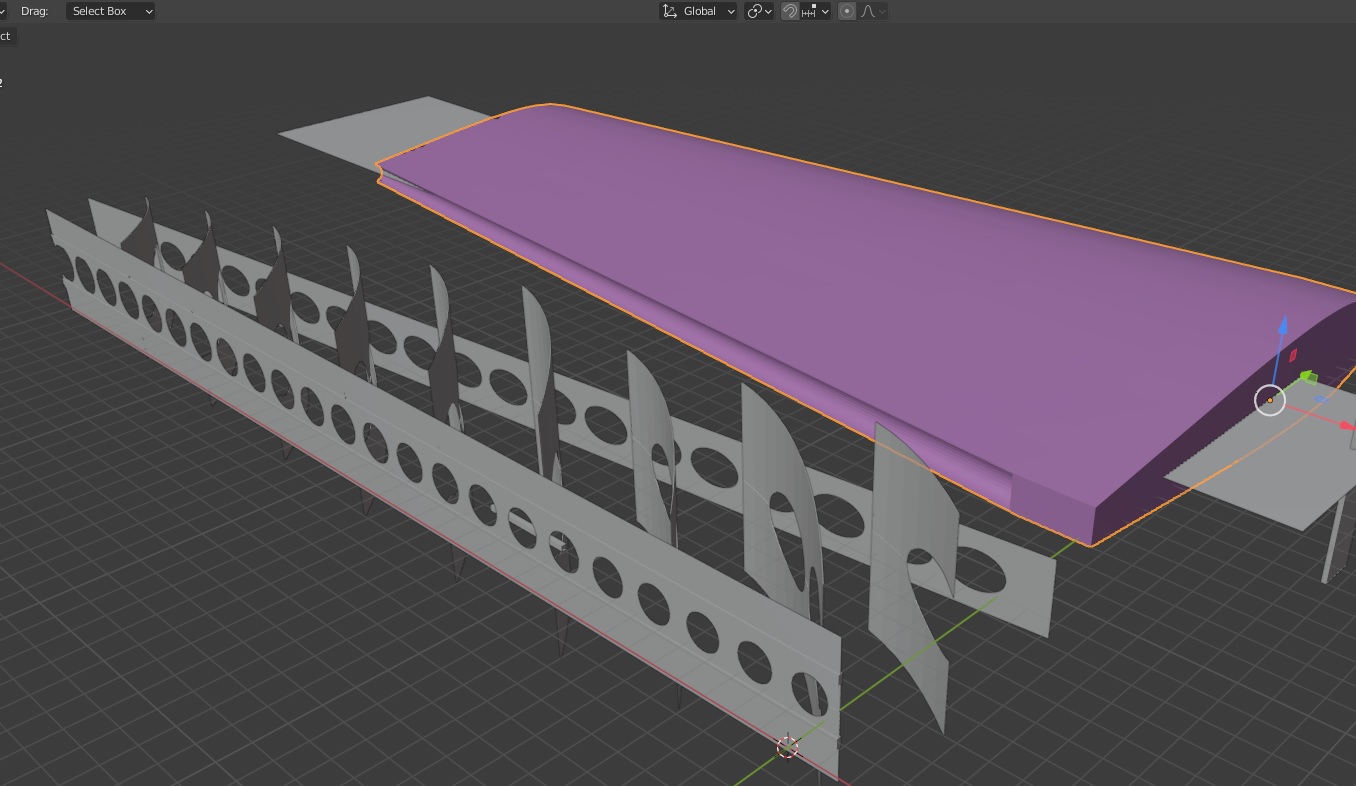Image resolution: width=1356 pixels, height=786 pixels.
Task: Click the green Y-axis gizmo arrow
Action: [1307, 378]
